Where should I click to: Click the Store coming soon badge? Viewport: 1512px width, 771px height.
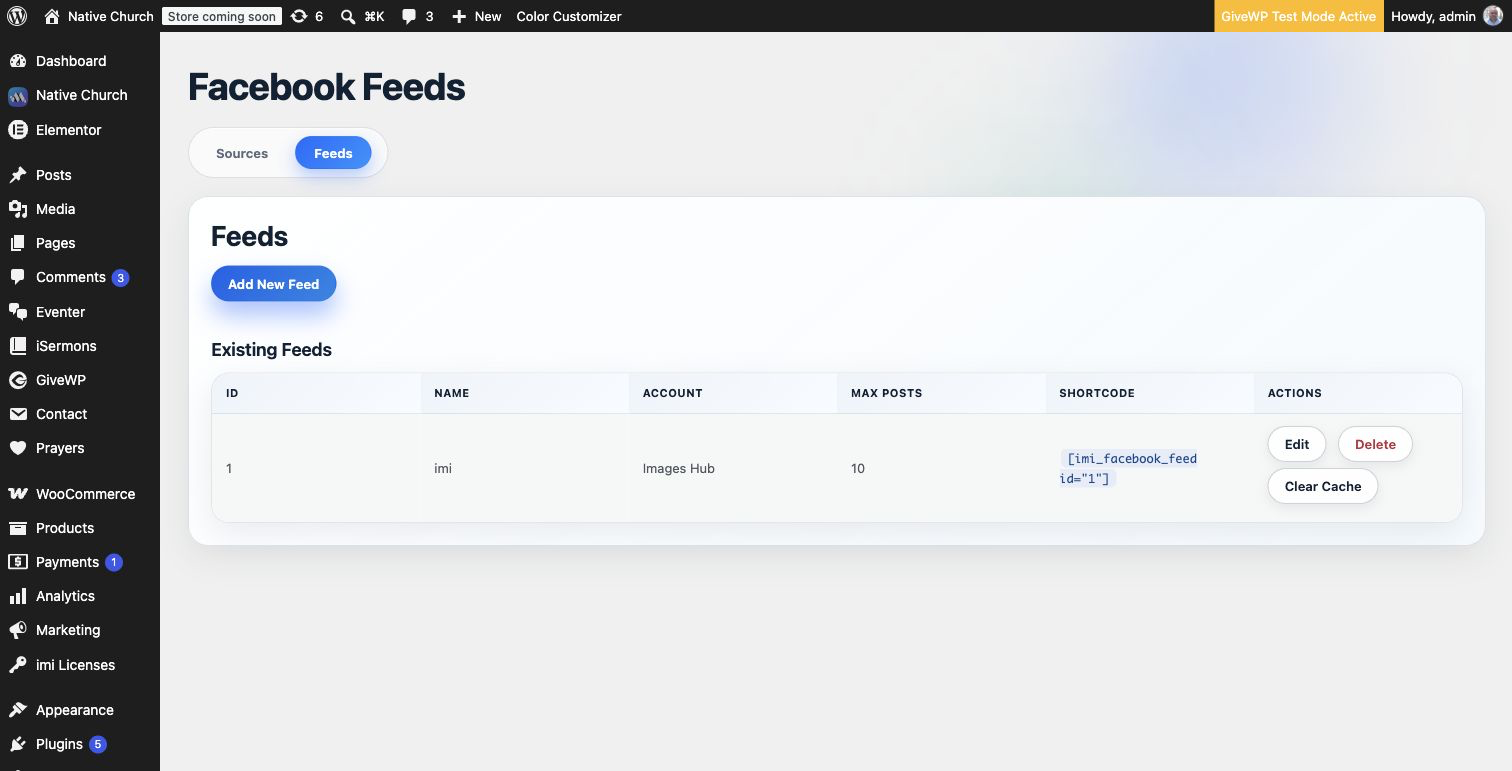point(222,16)
